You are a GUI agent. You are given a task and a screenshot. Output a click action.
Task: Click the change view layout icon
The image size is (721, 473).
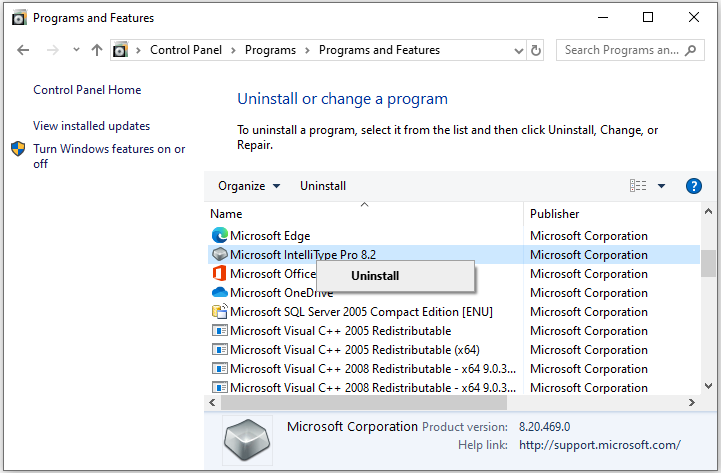pos(638,186)
